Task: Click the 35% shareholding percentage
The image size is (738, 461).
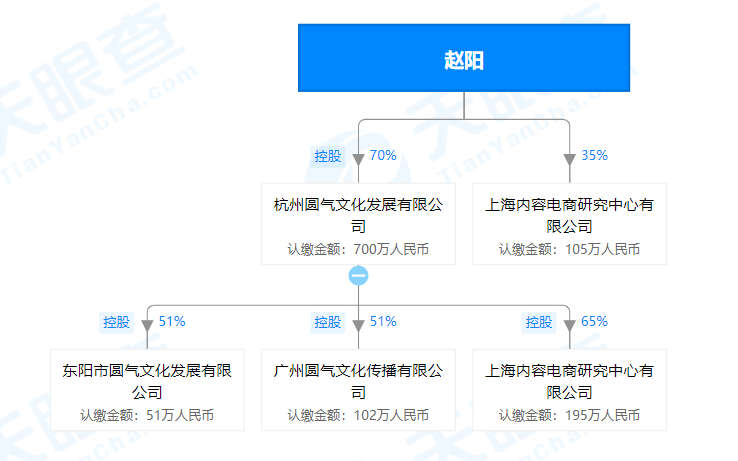Action: point(594,155)
